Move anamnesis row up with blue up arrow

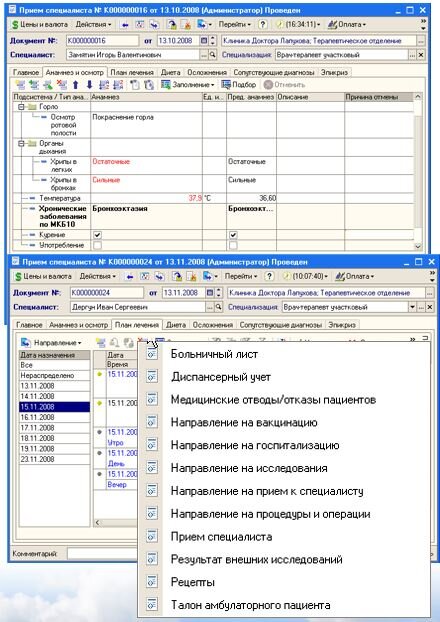point(75,84)
